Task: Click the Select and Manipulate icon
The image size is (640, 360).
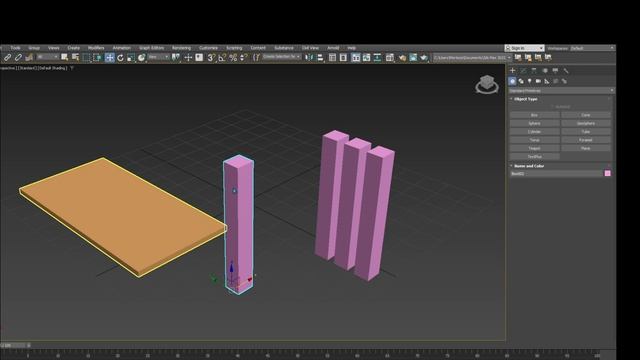Action: pyautogui.click(x=188, y=58)
